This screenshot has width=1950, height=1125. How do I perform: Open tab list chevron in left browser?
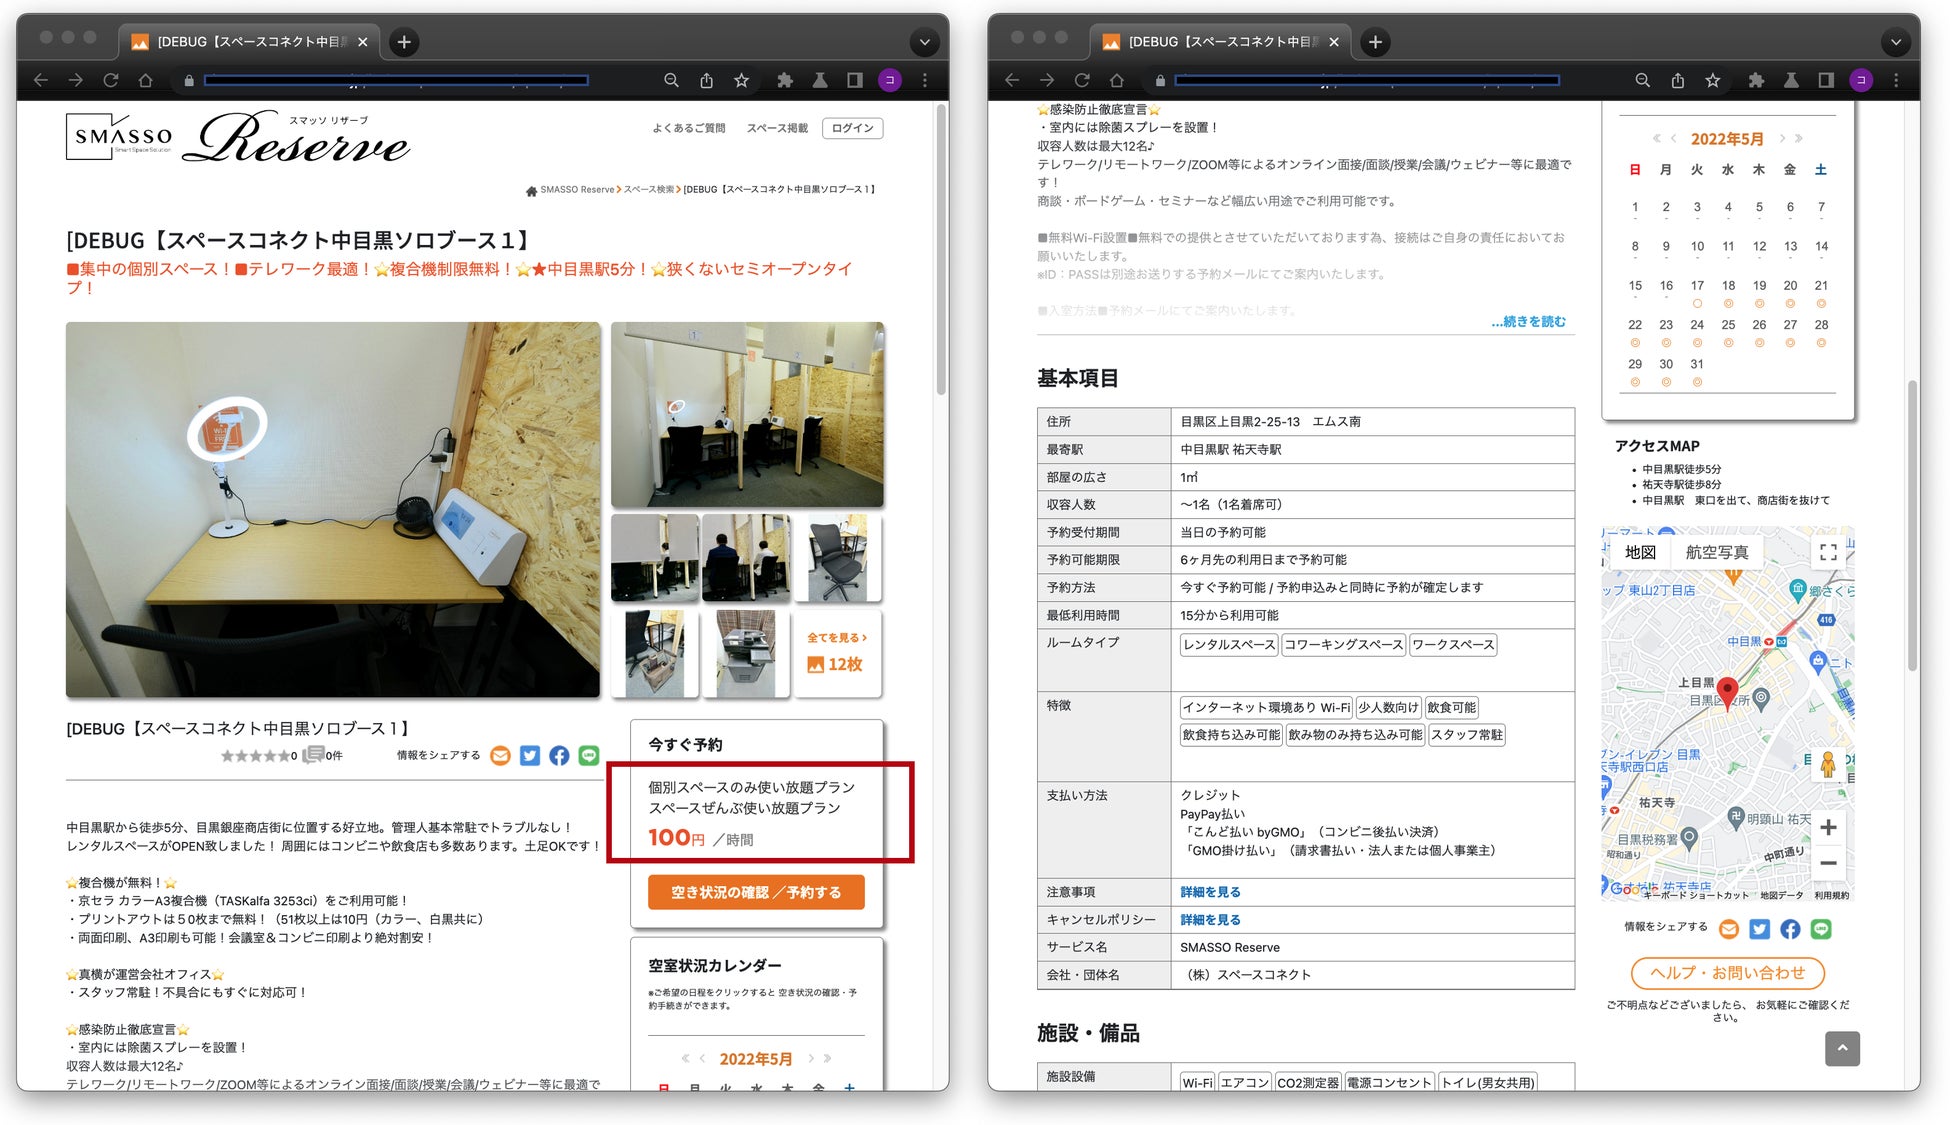tap(924, 42)
